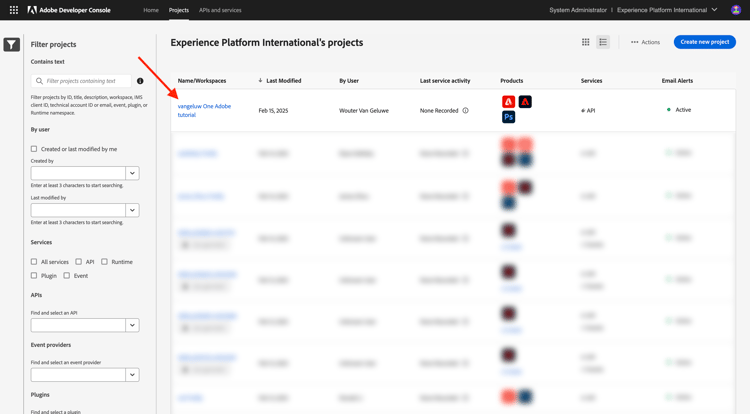Check Created or last modified by me
The height and width of the screenshot is (414, 750).
tap(34, 149)
